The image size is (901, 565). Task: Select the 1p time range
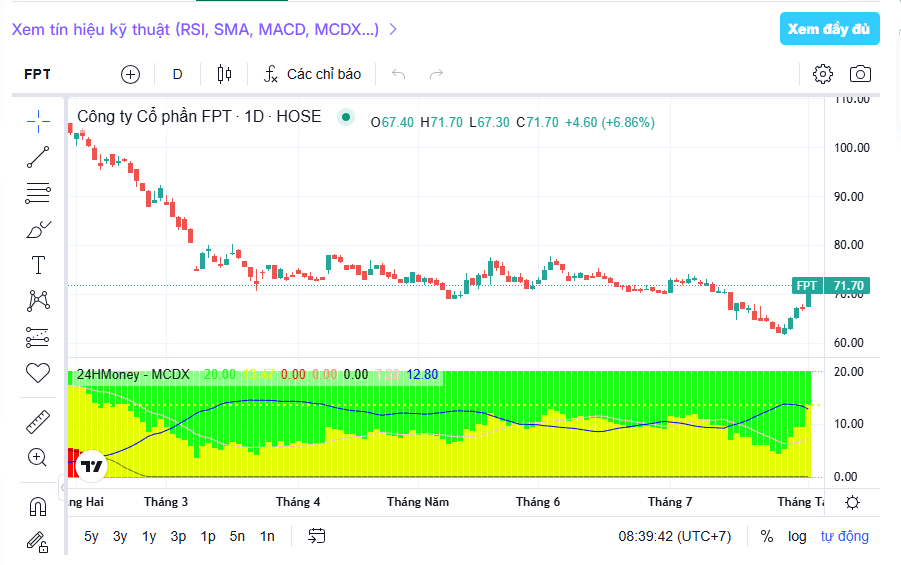coord(207,536)
